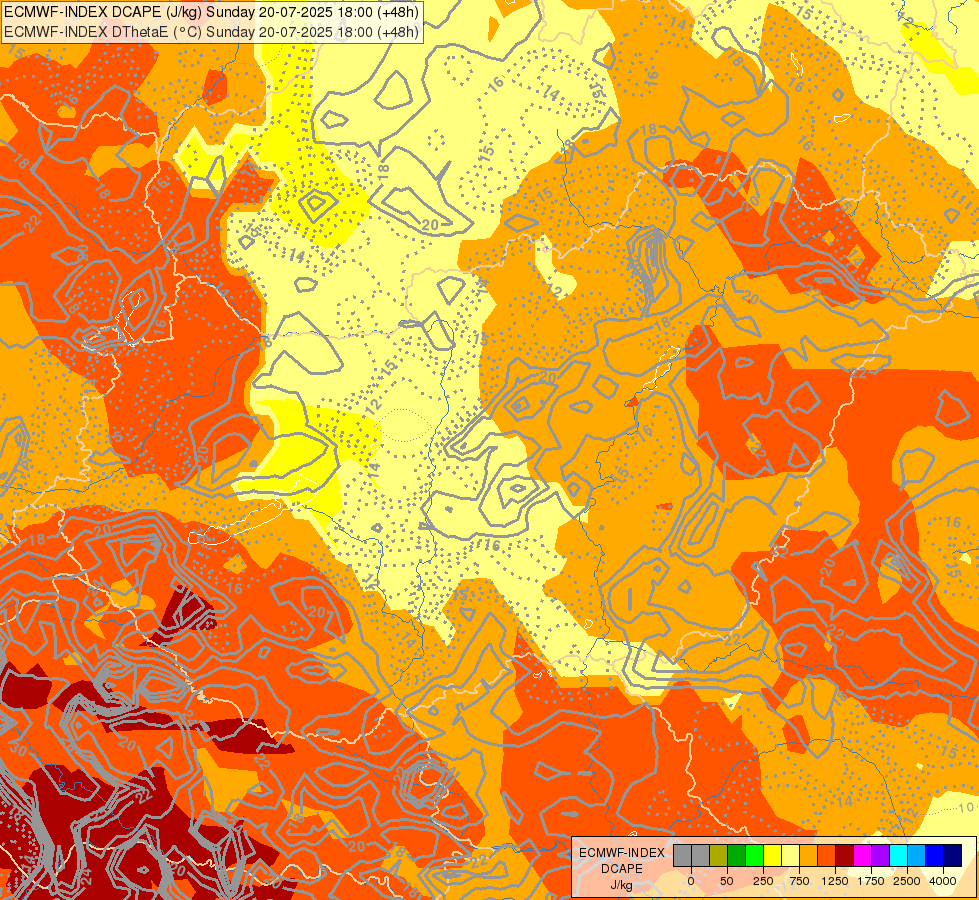Click the 0 value on the legend scale
Screen dimensions: 979x900
point(691,881)
